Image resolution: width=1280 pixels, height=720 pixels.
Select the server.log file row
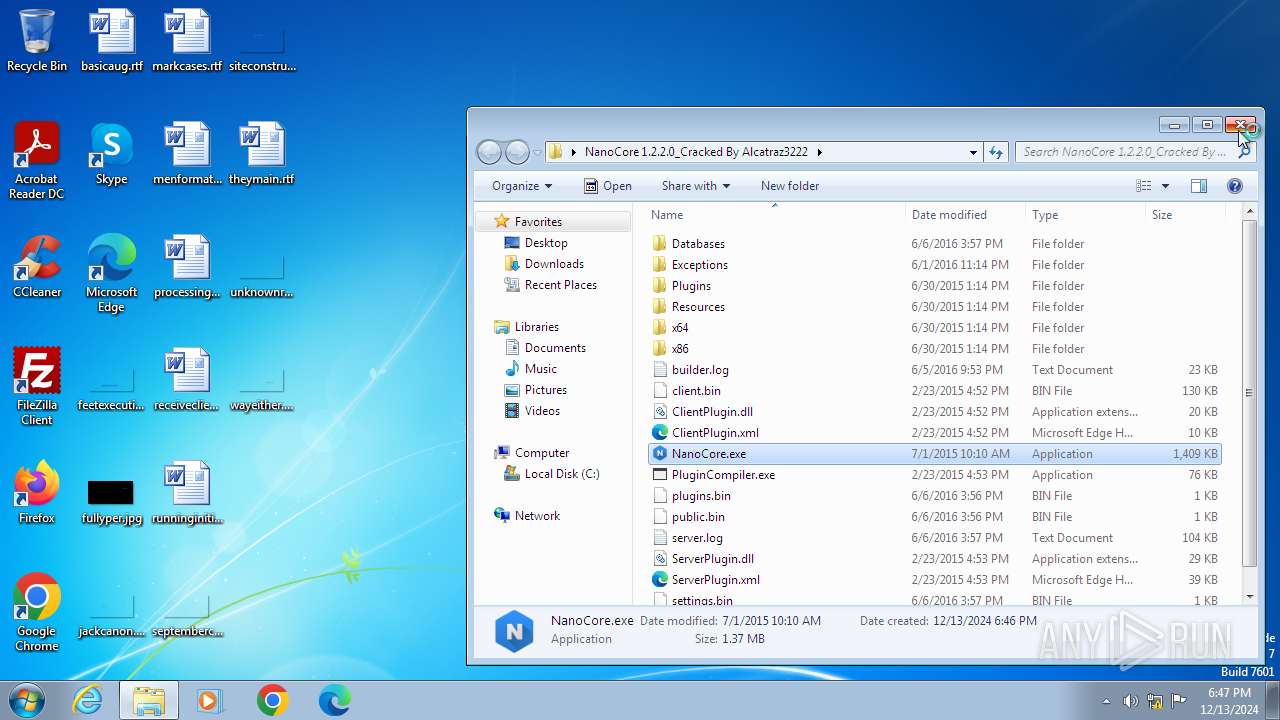coord(934,538)
